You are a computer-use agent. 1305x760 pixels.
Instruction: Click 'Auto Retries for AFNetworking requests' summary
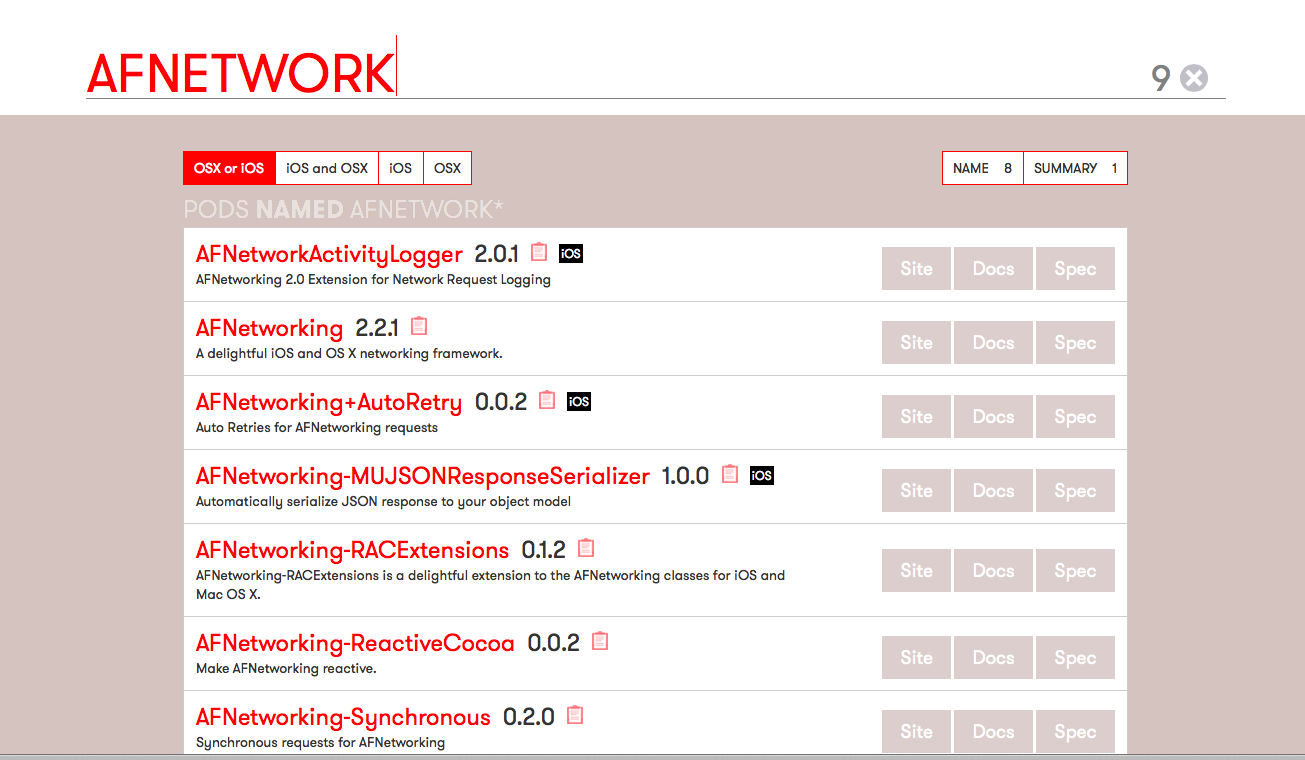pyautogui.click(x=317, y=427)
